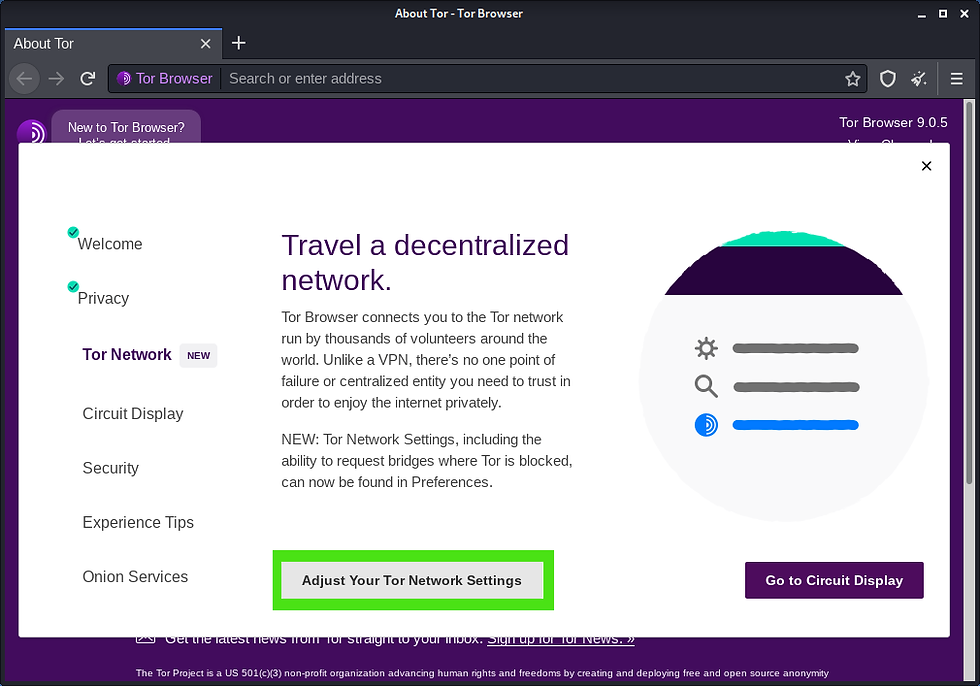The width and height of the screenshot is (980, 686).
Task: Select the Tor Network step
Action: point(127,354)
